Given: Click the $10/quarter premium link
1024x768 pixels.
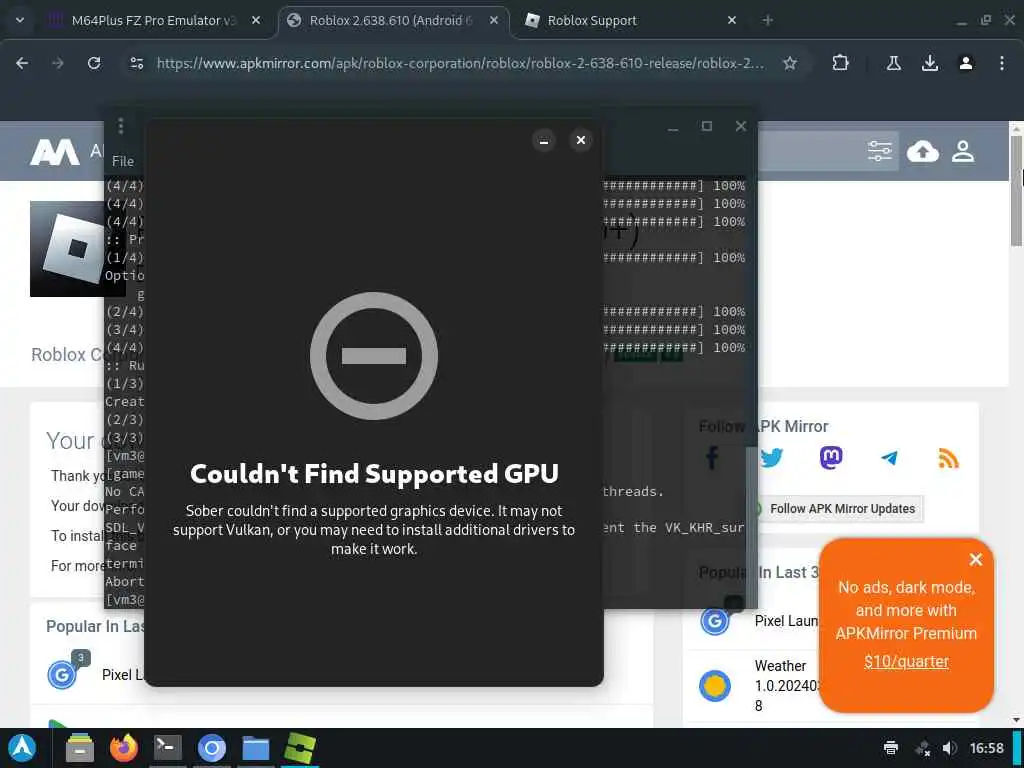Looking at the screenshot, I should [x=906, y=662].
